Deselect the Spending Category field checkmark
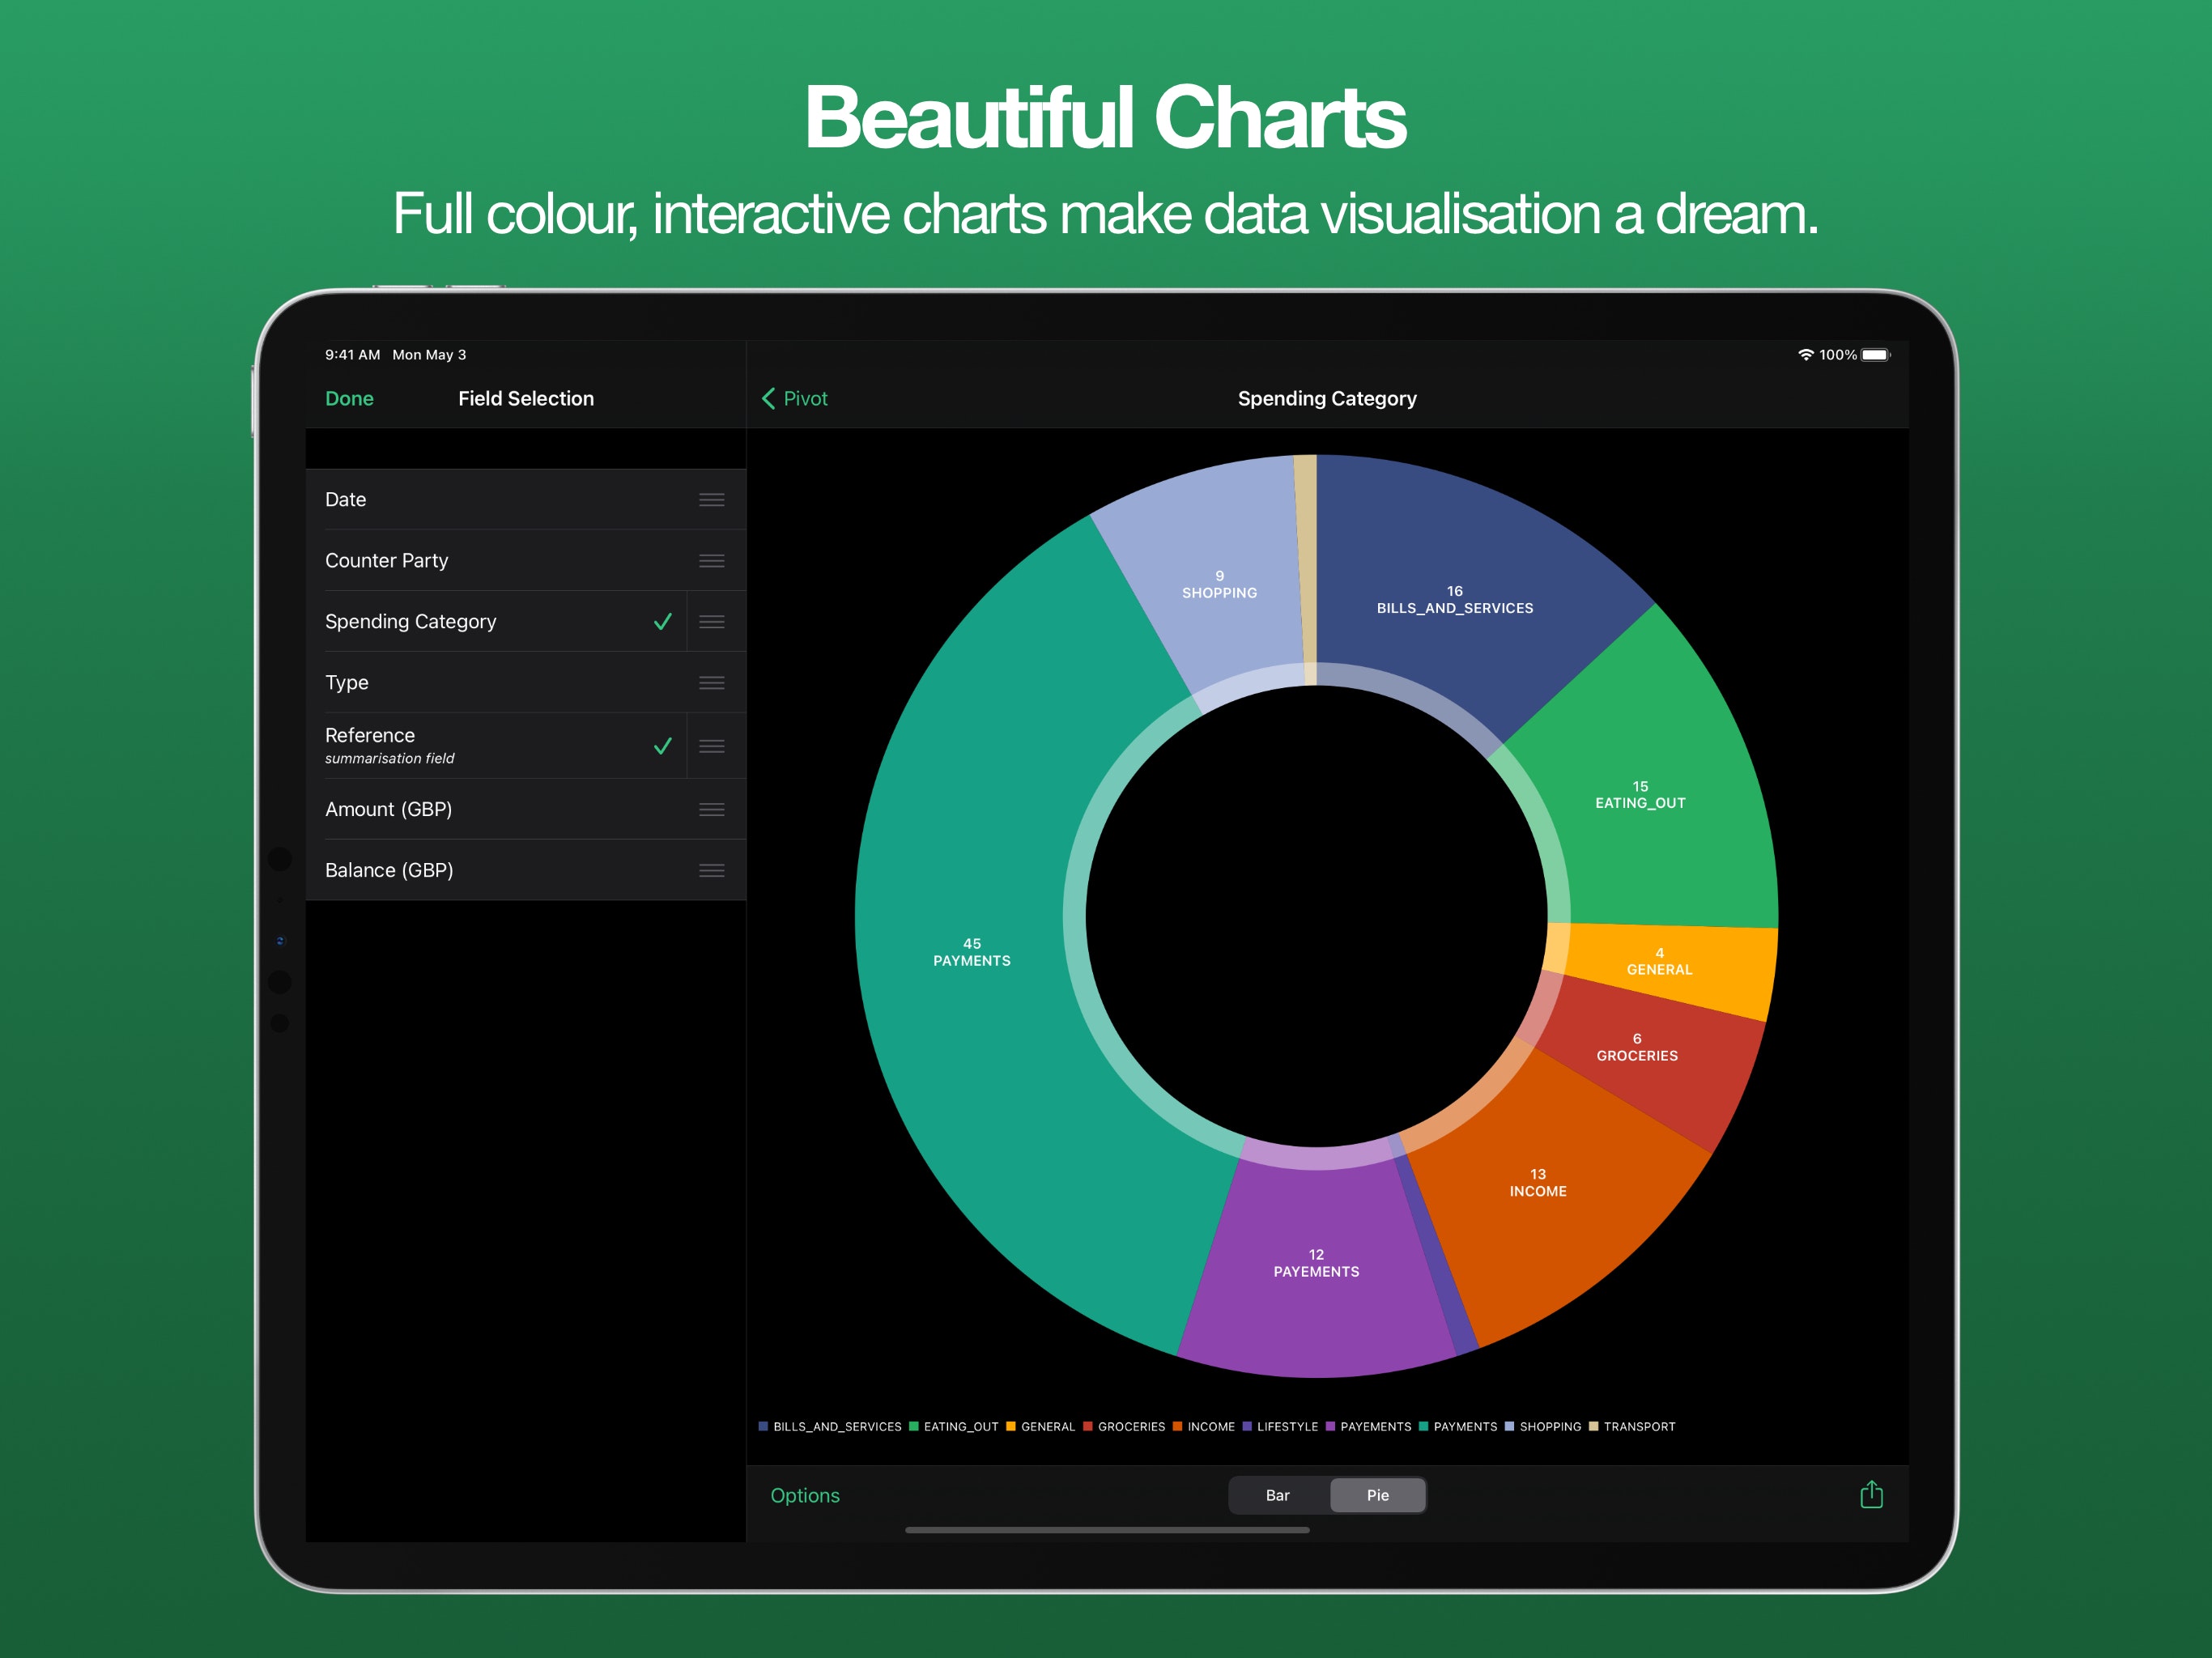Screen dimensions: 2212x1658 pyautogui.click(x=661, y=621)
